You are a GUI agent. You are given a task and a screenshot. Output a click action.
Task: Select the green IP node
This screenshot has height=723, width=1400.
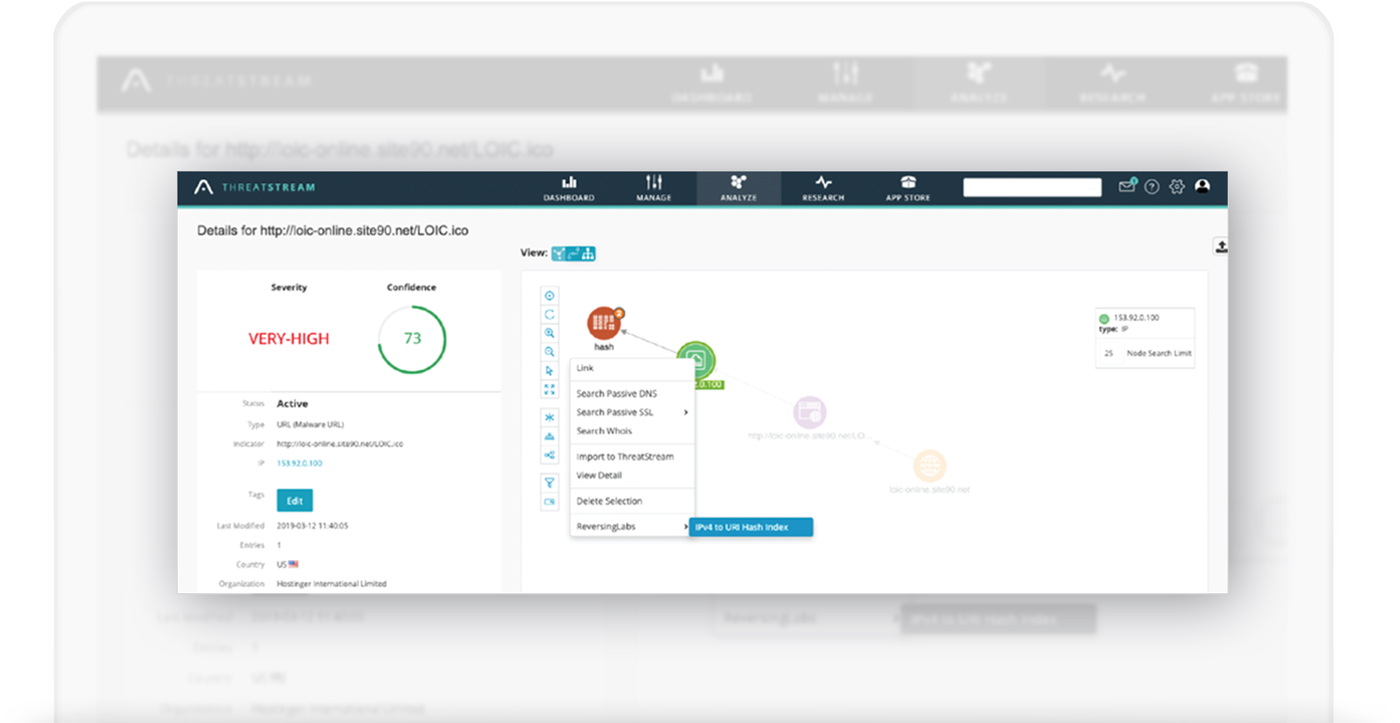click(696, 360)
